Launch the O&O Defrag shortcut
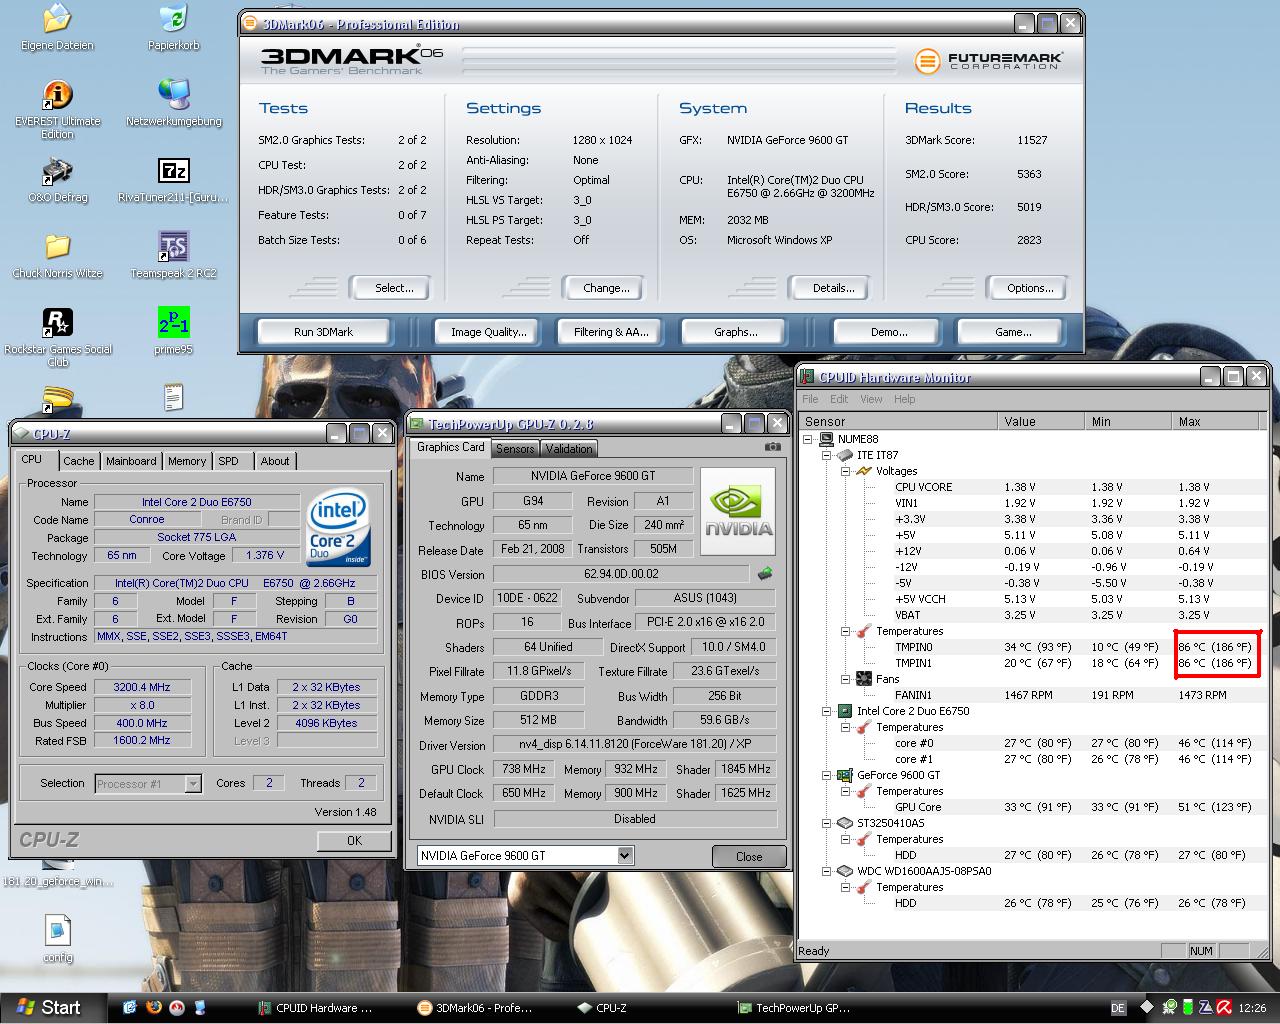Screen dimensions: 1280x1024 [x=57, y=179]
